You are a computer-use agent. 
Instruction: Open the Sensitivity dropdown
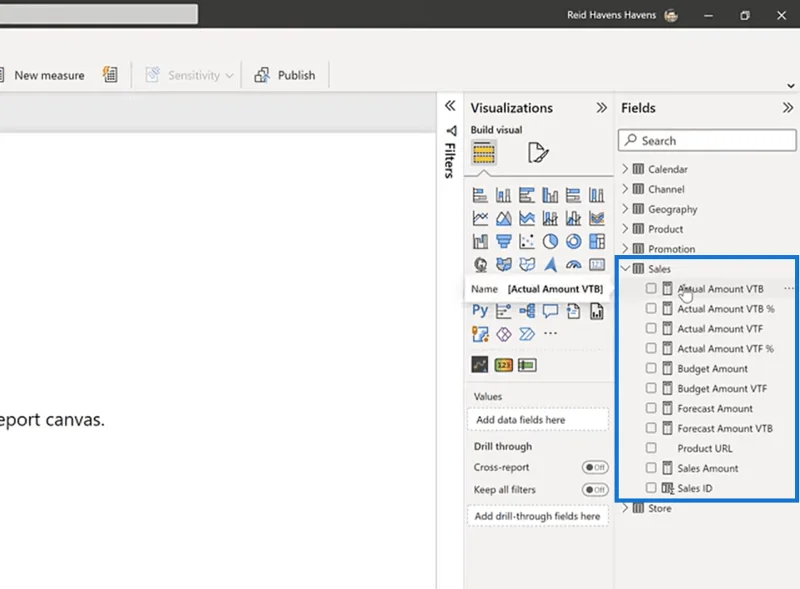190,75
